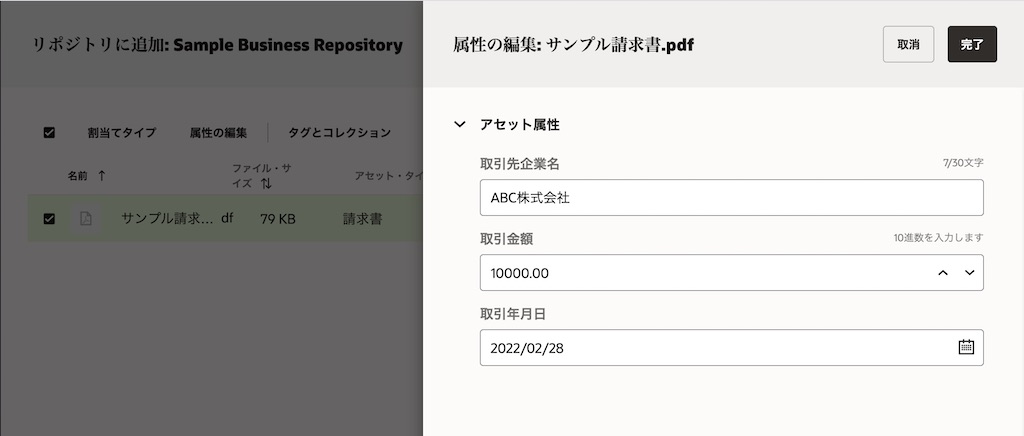This screenshot has height=436, width=1024.
Task: Toggle the select-all checkbox in toolbar
Action: click(49, 132)
